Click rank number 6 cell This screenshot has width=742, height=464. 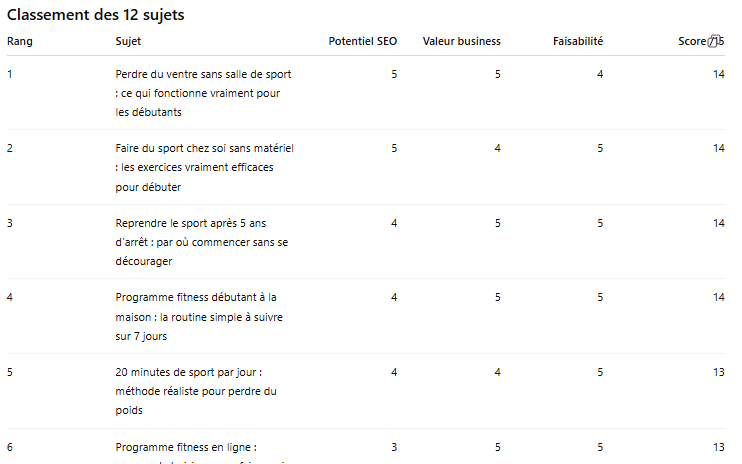10,446
